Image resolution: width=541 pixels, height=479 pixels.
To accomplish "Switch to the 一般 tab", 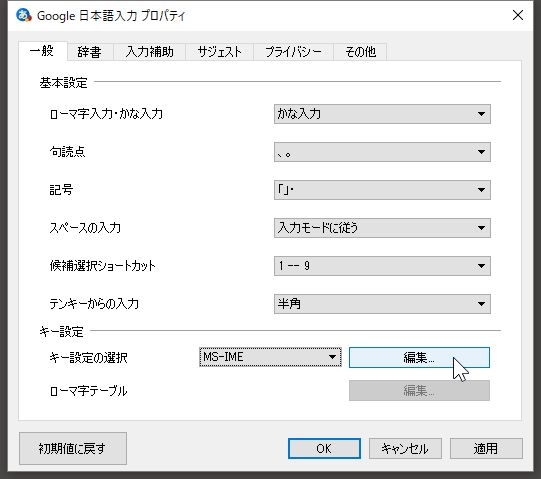I will 42,51.
